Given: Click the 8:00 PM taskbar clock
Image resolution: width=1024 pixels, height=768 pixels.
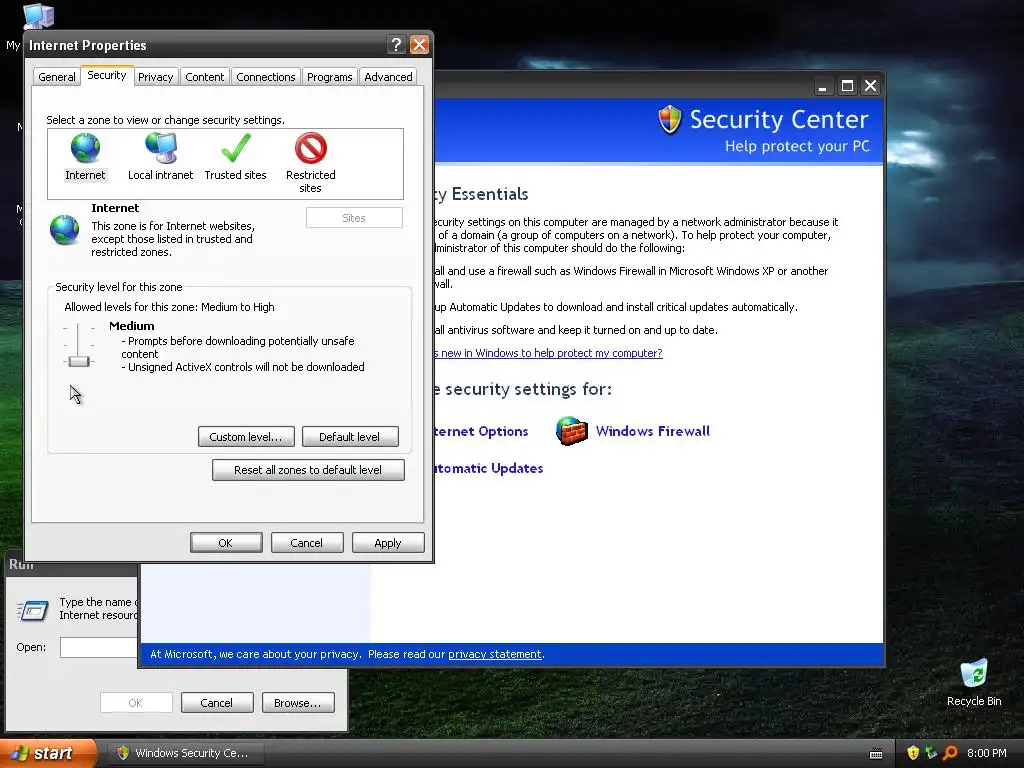Looking at the screenshot, I should tap(987, 753).
